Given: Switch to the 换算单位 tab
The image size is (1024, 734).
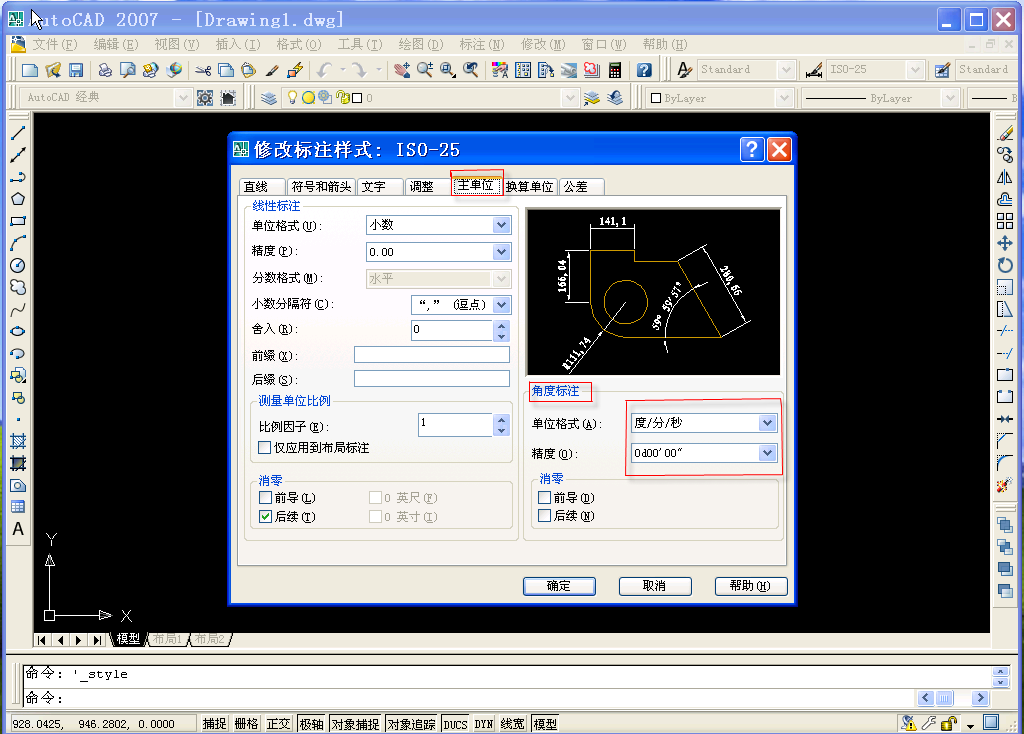Looking at the screenshot, I should click(529, 187).
